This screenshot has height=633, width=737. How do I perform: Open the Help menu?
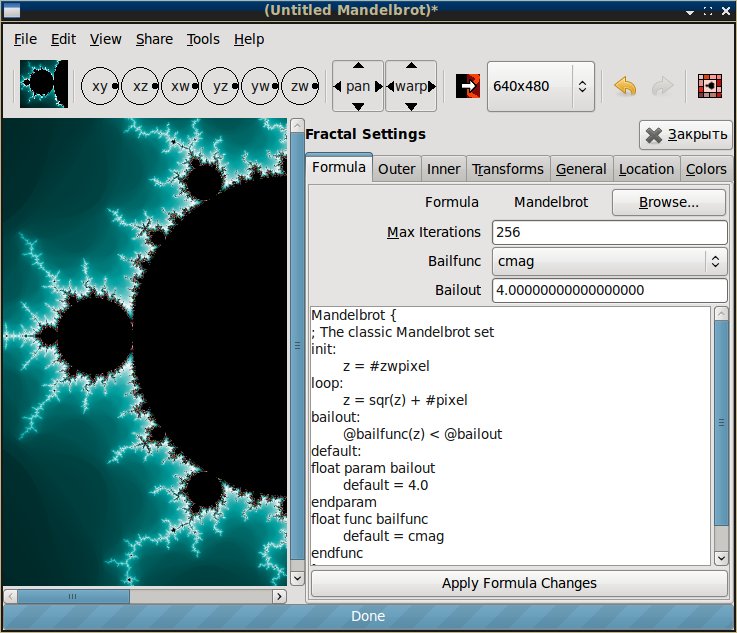pos(249,39)
